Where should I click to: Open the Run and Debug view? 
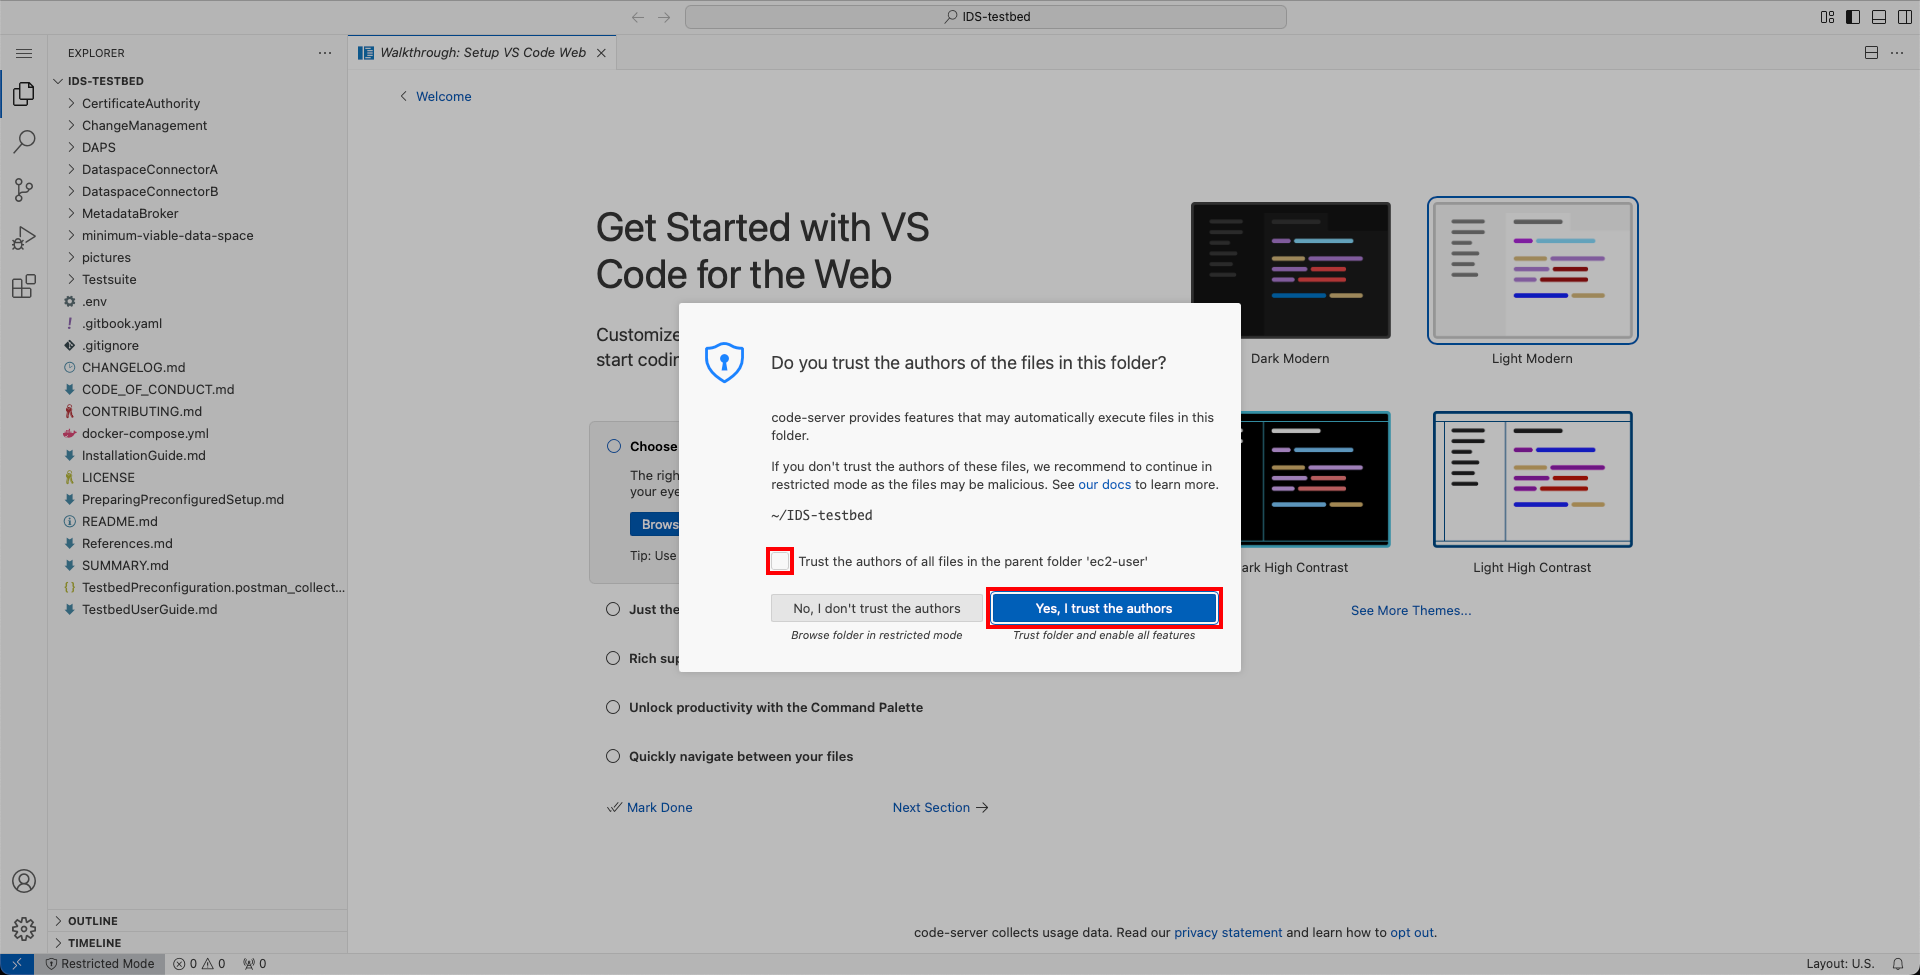click(x=24, y=238)
